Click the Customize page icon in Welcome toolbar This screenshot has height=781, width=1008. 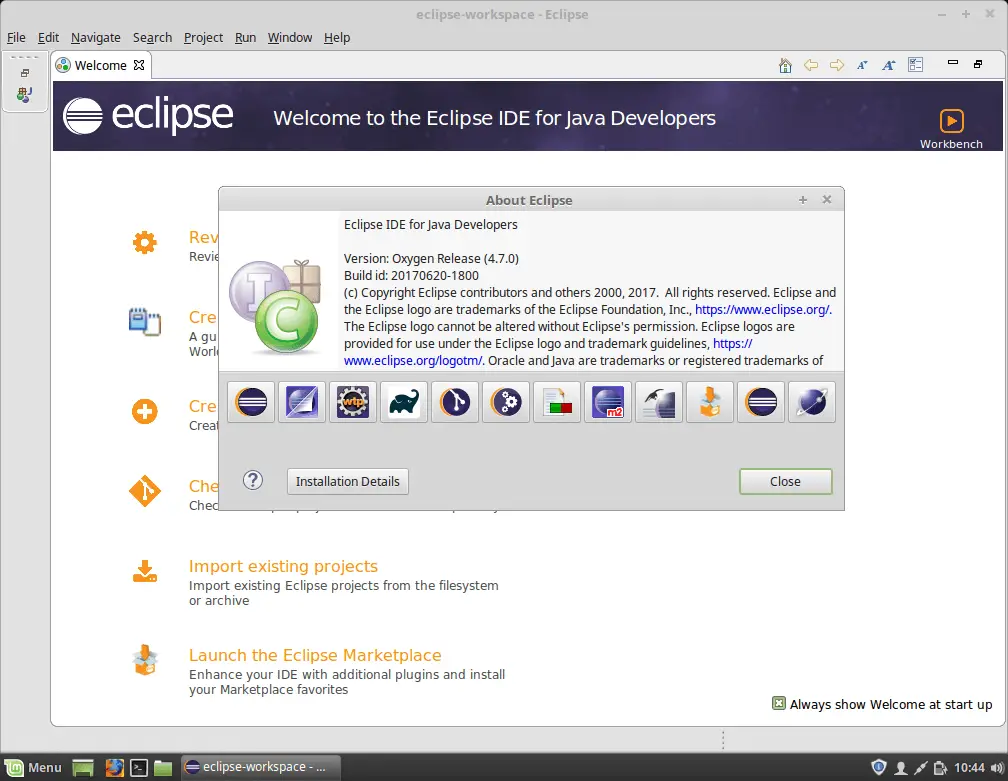915,64
